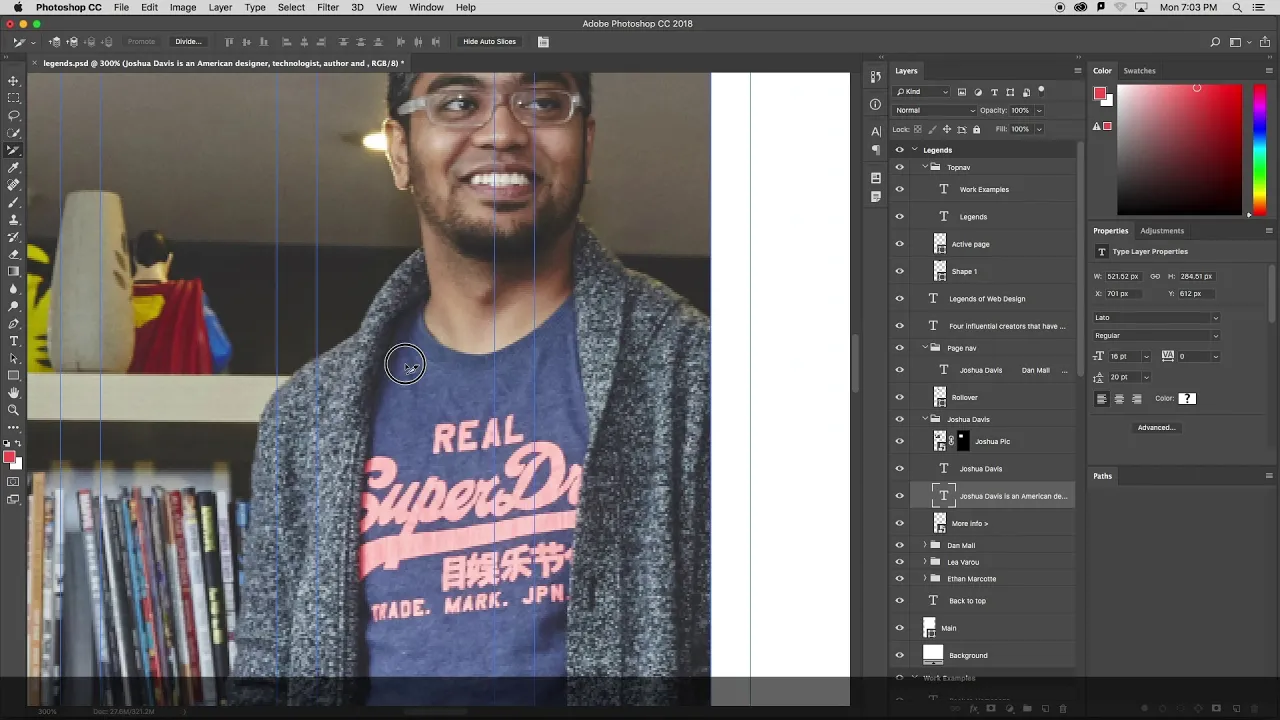This screenshot has width=1280, height=720.
Task: Select the Clone Stamp tool
Action: point(13,220)
